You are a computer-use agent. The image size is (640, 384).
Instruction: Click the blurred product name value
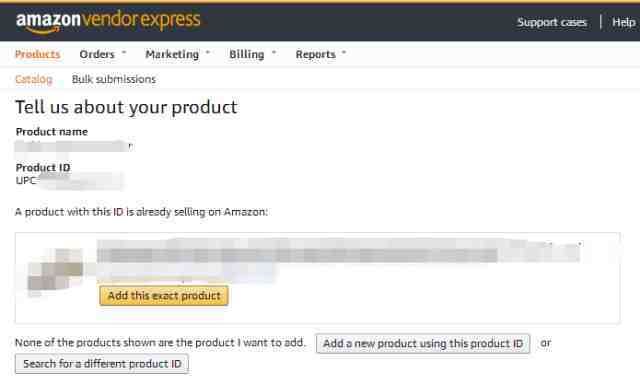73,146
